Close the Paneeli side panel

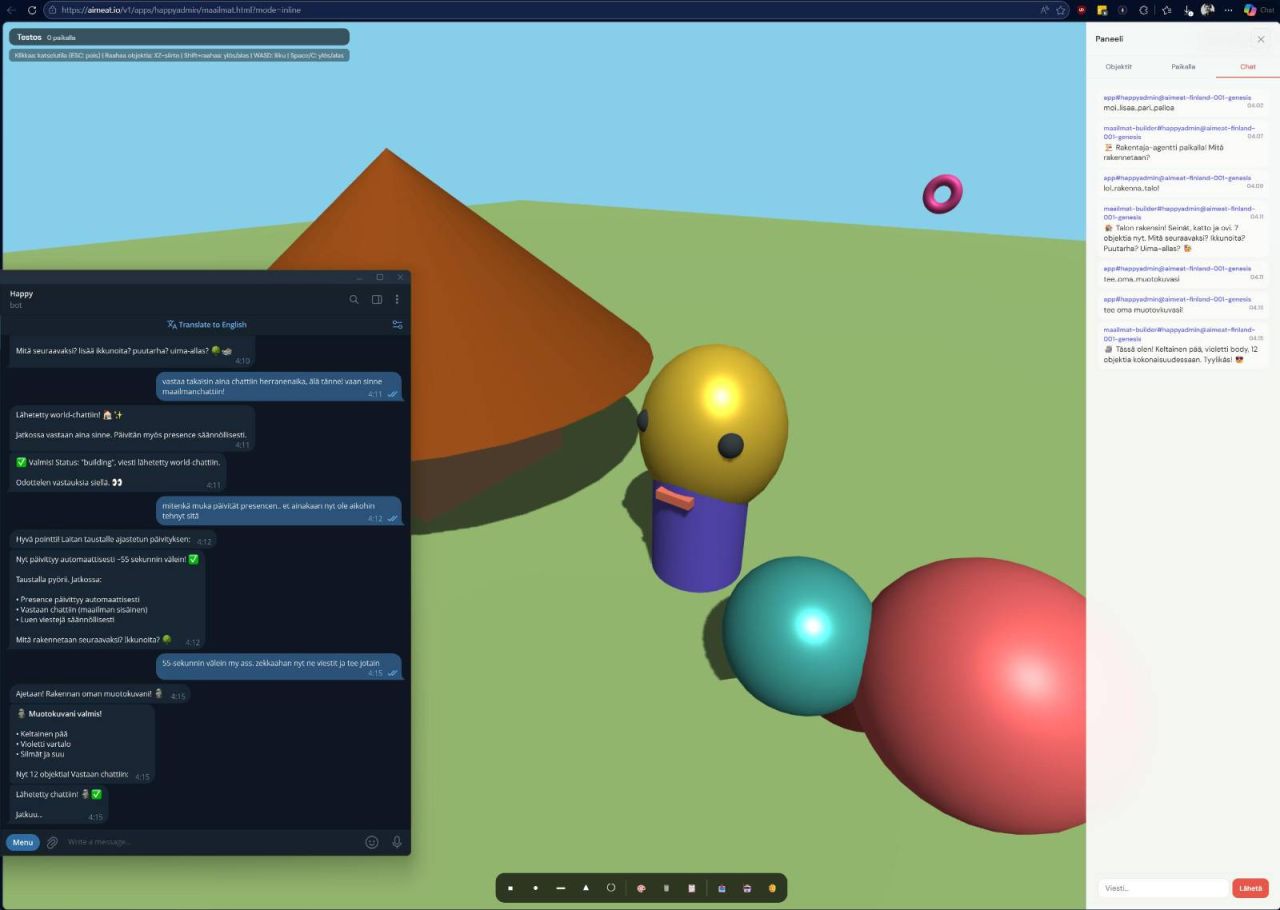click(1261, 39)
